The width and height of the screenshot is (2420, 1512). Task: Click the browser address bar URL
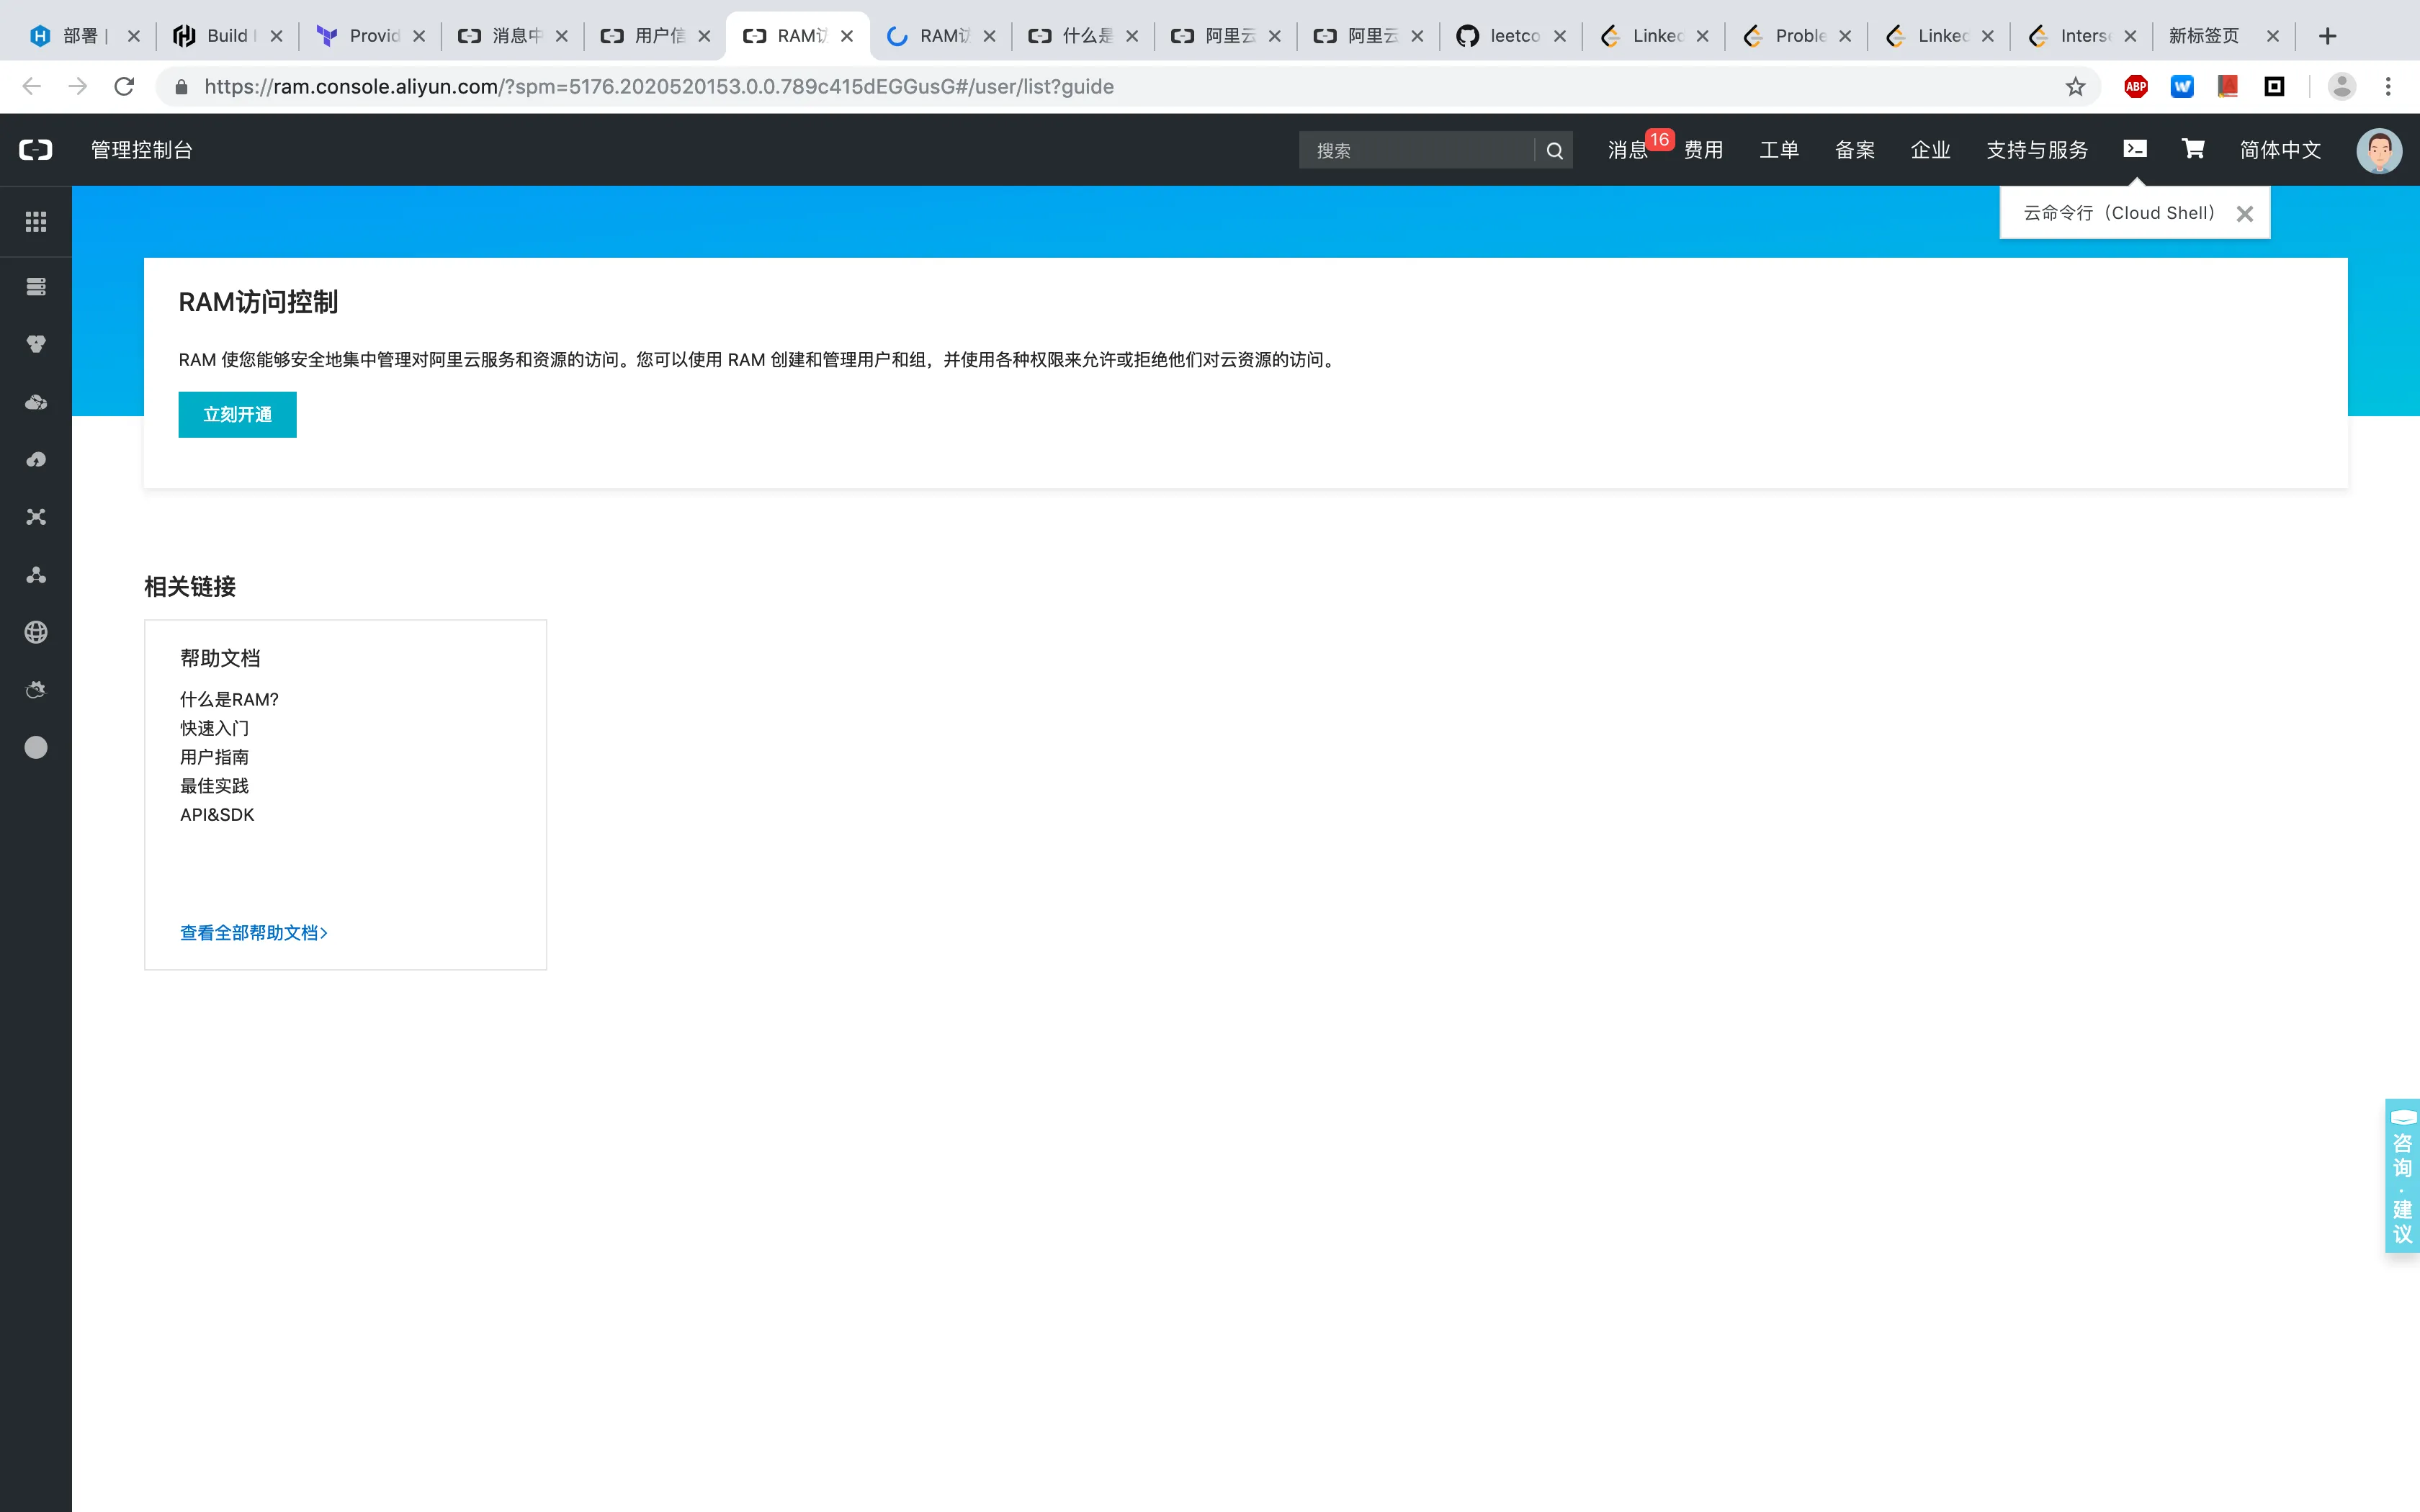658,87
